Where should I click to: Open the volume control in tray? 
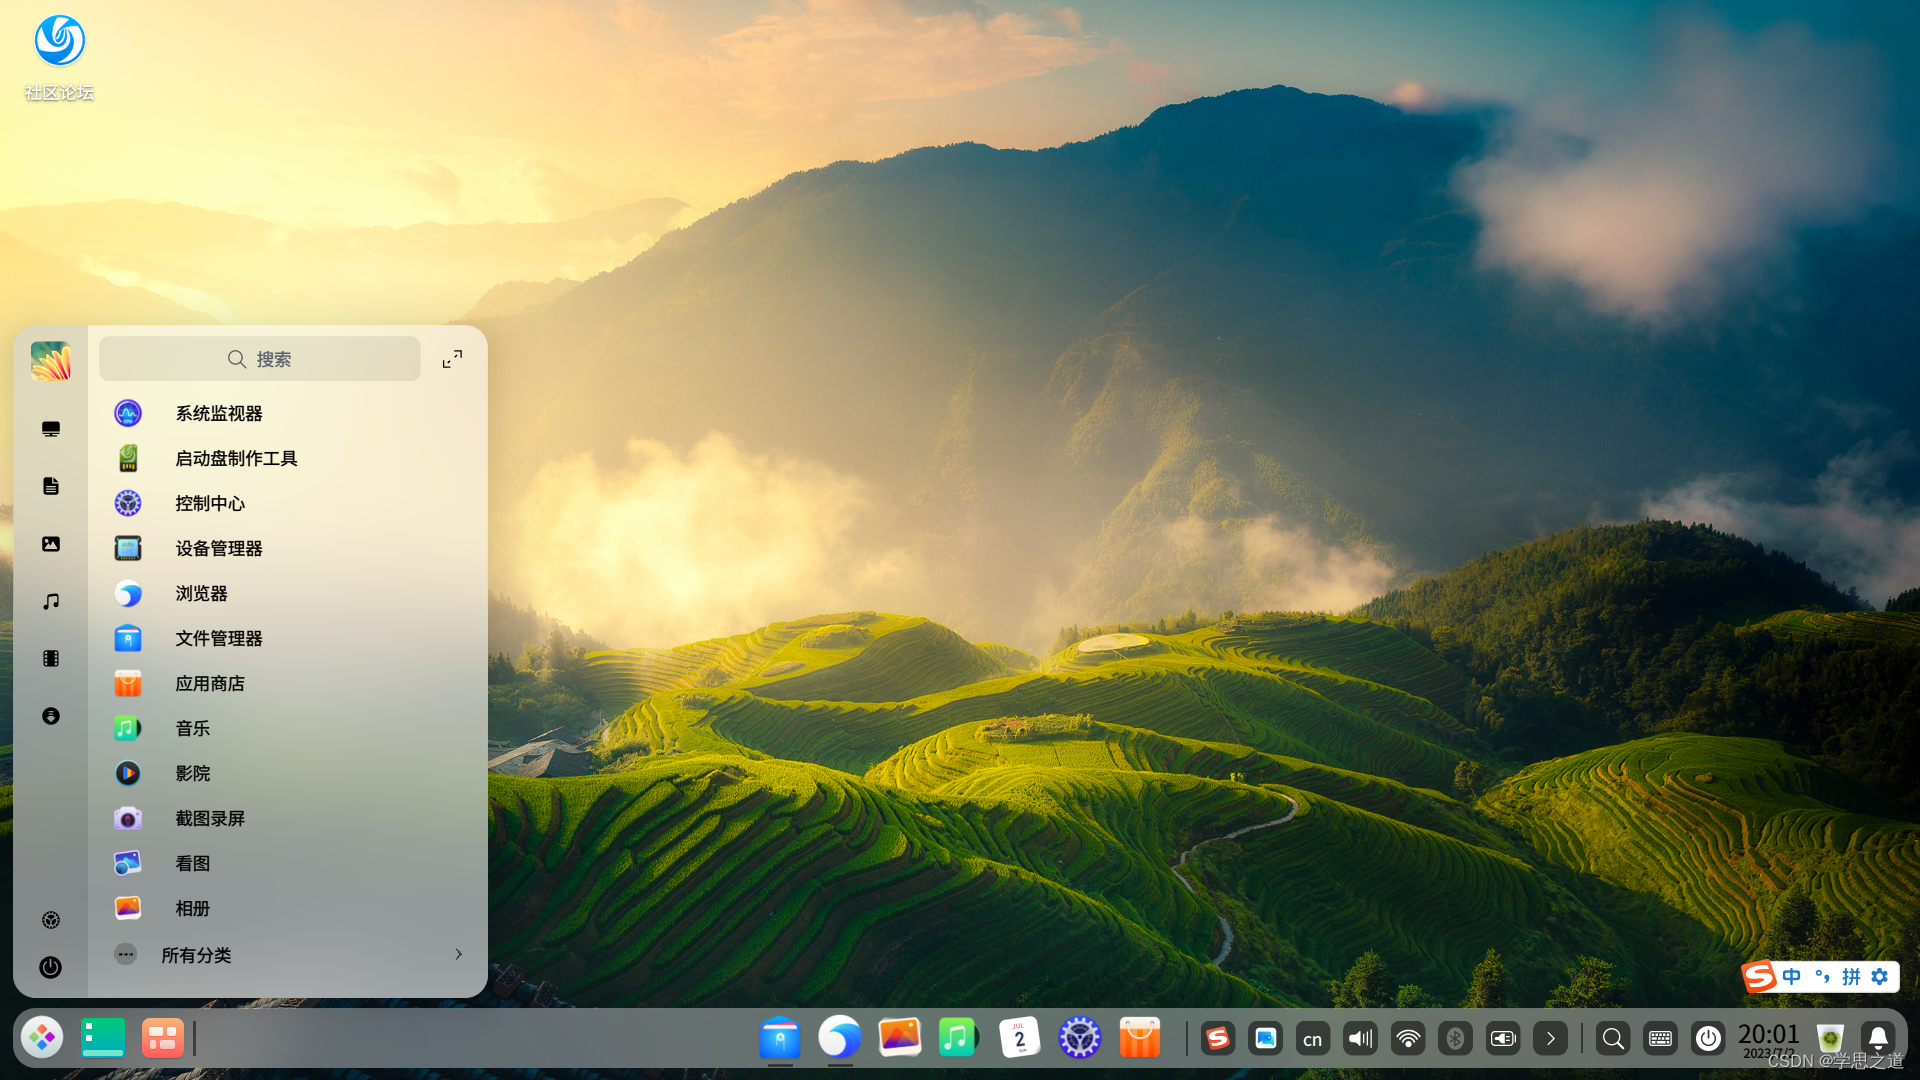click(x=1360, y=1039)
